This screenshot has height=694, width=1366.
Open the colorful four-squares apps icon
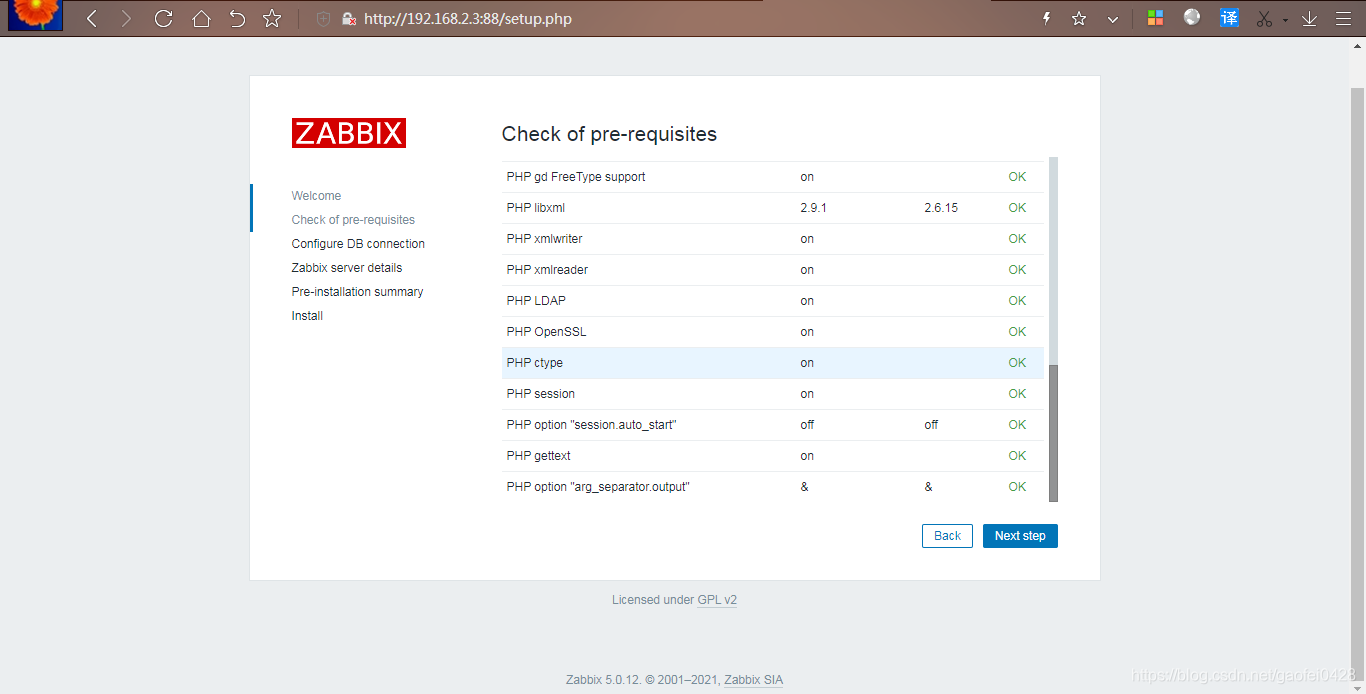1155,18
